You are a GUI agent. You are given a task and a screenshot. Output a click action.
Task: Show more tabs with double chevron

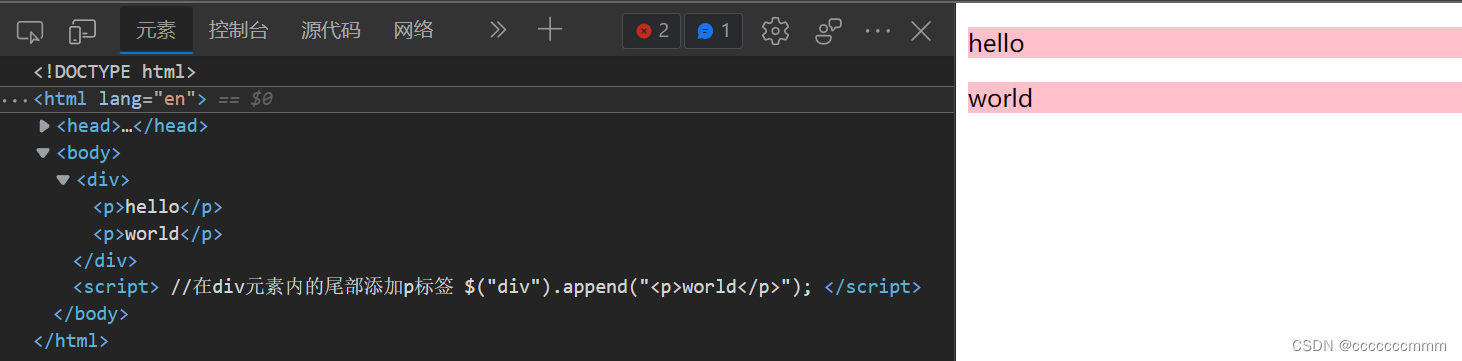coord(497,30)
